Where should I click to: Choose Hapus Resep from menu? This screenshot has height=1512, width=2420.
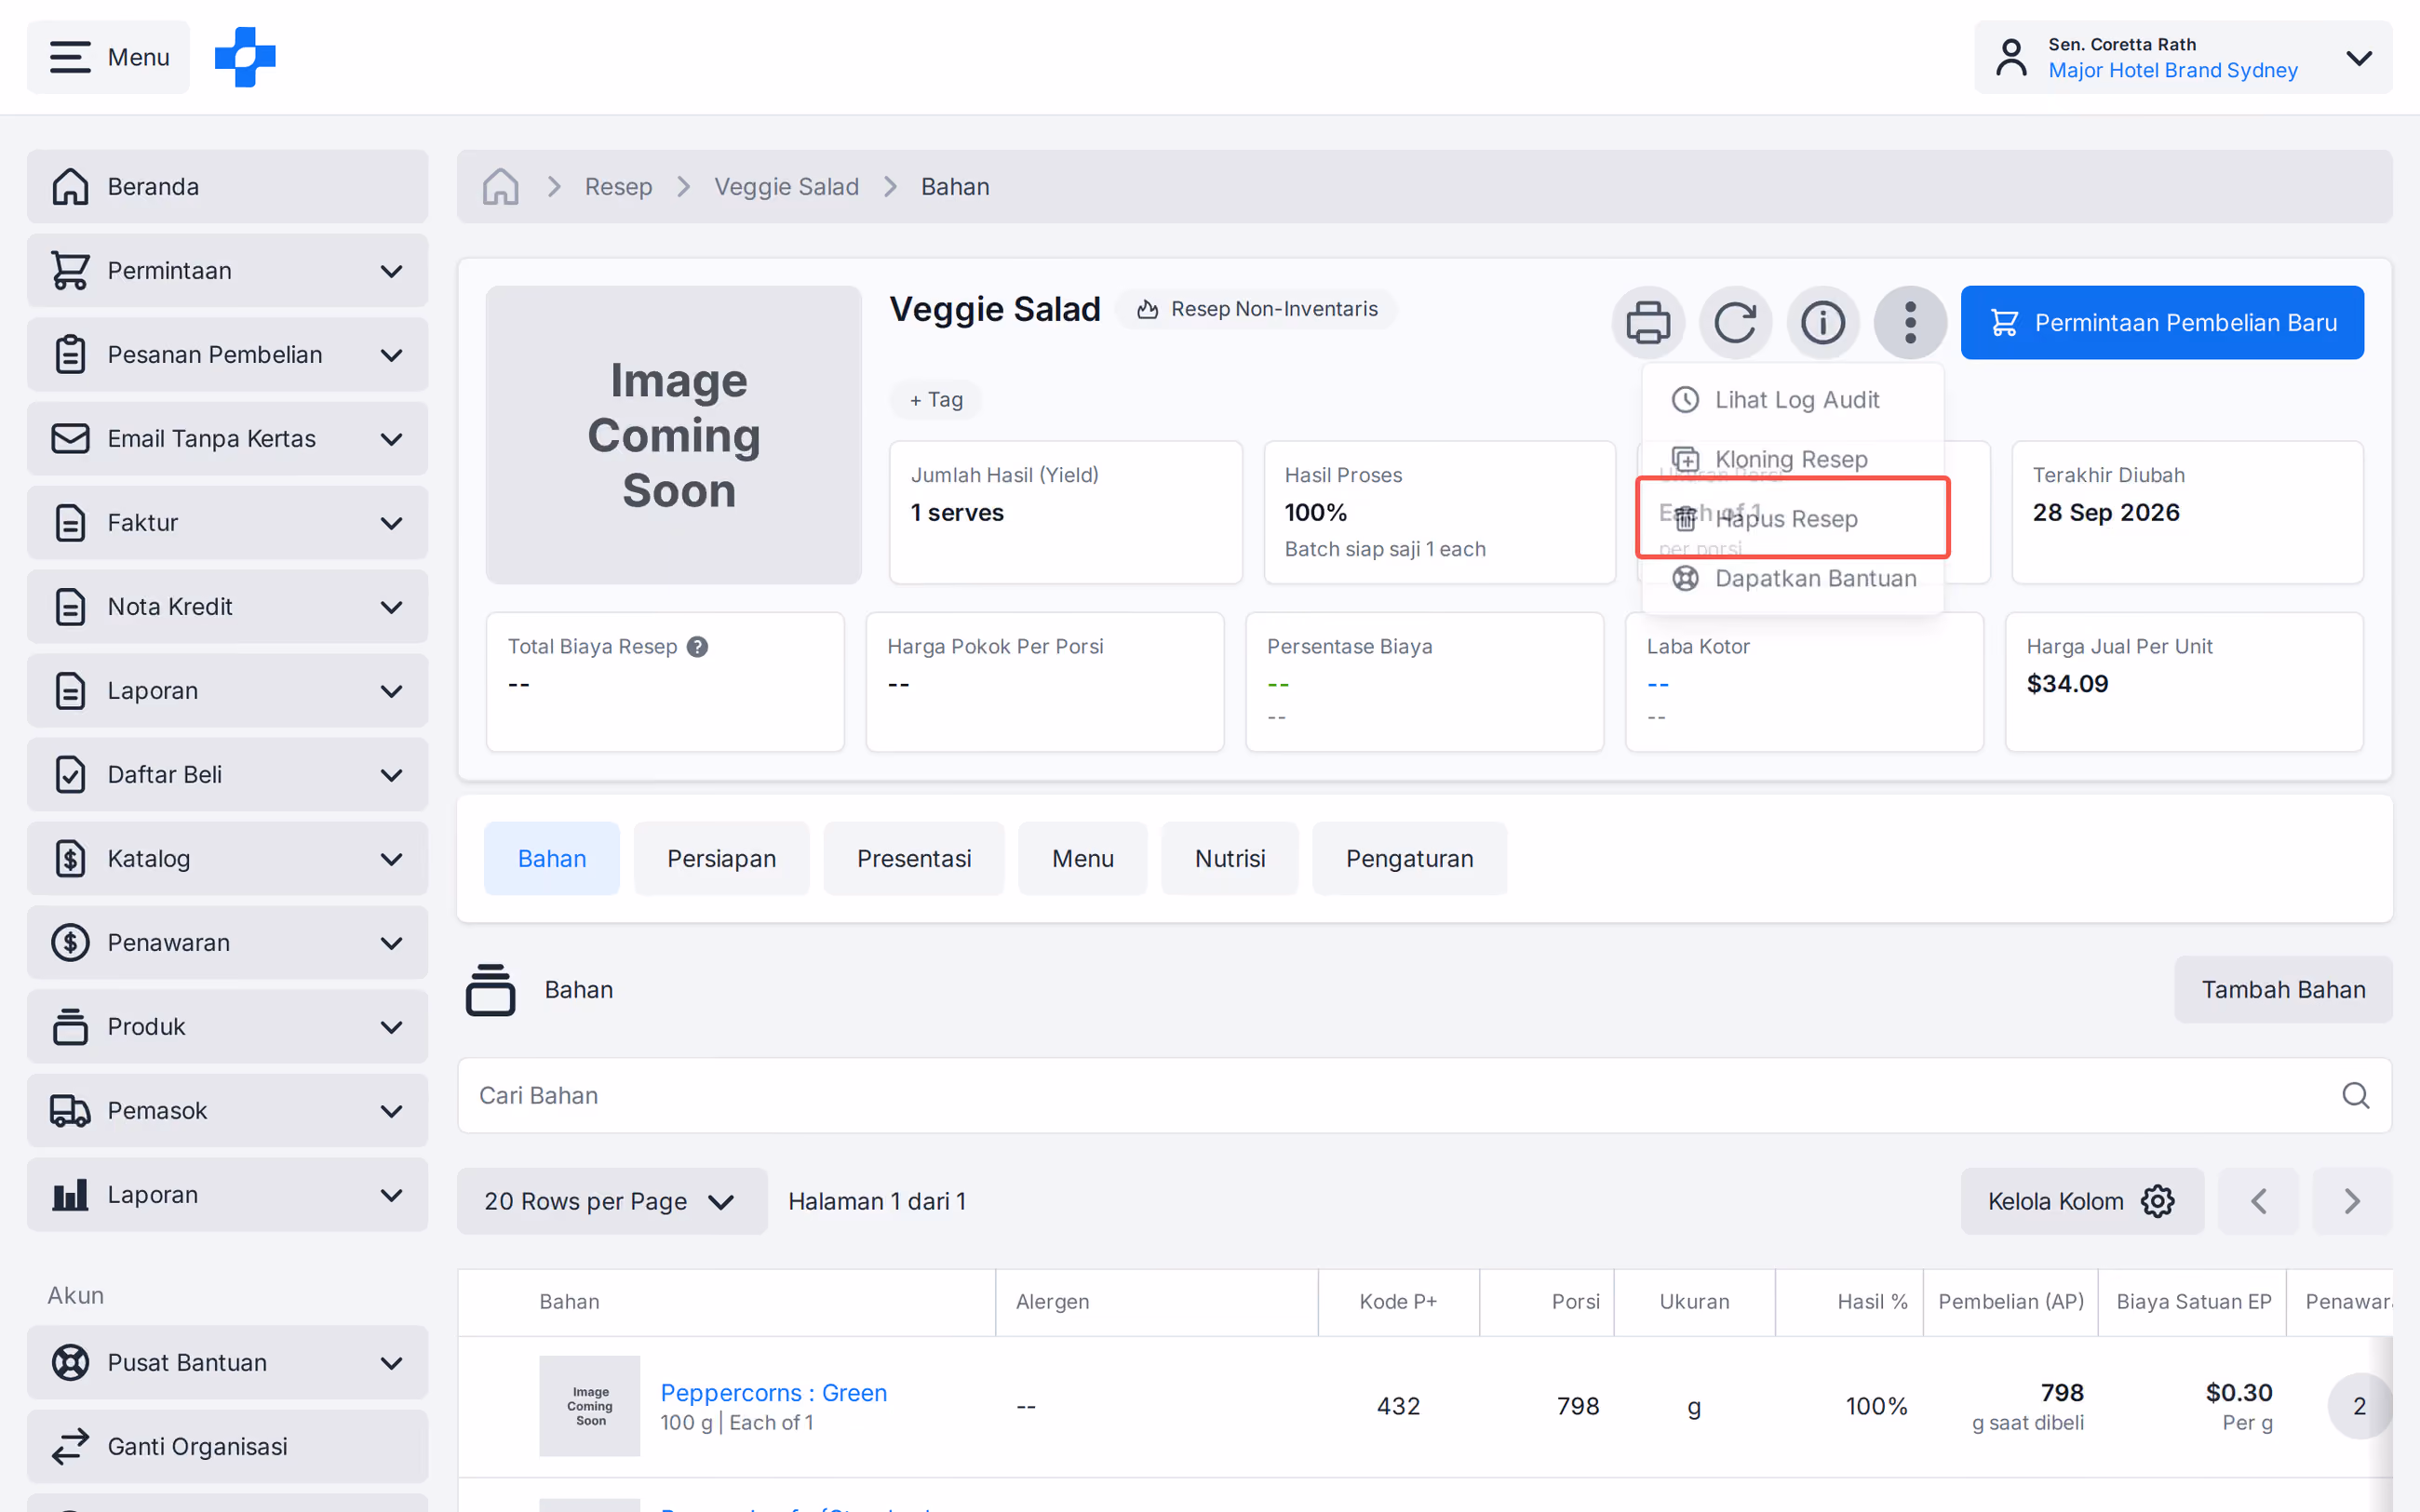click(1793, 518)
